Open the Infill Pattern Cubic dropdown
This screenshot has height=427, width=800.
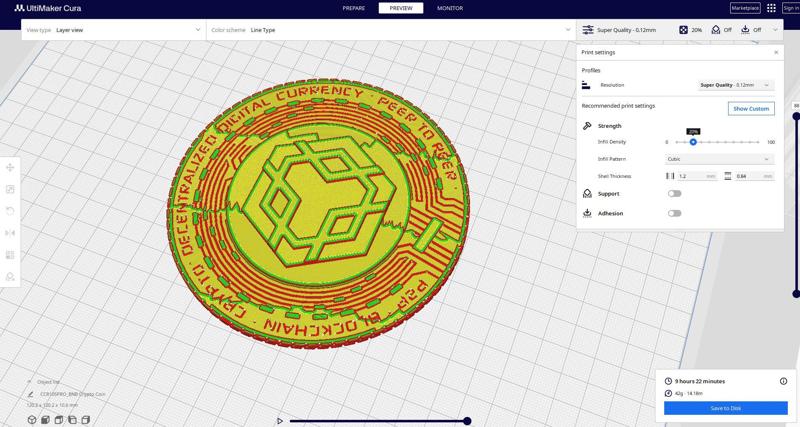click(719, 159)
